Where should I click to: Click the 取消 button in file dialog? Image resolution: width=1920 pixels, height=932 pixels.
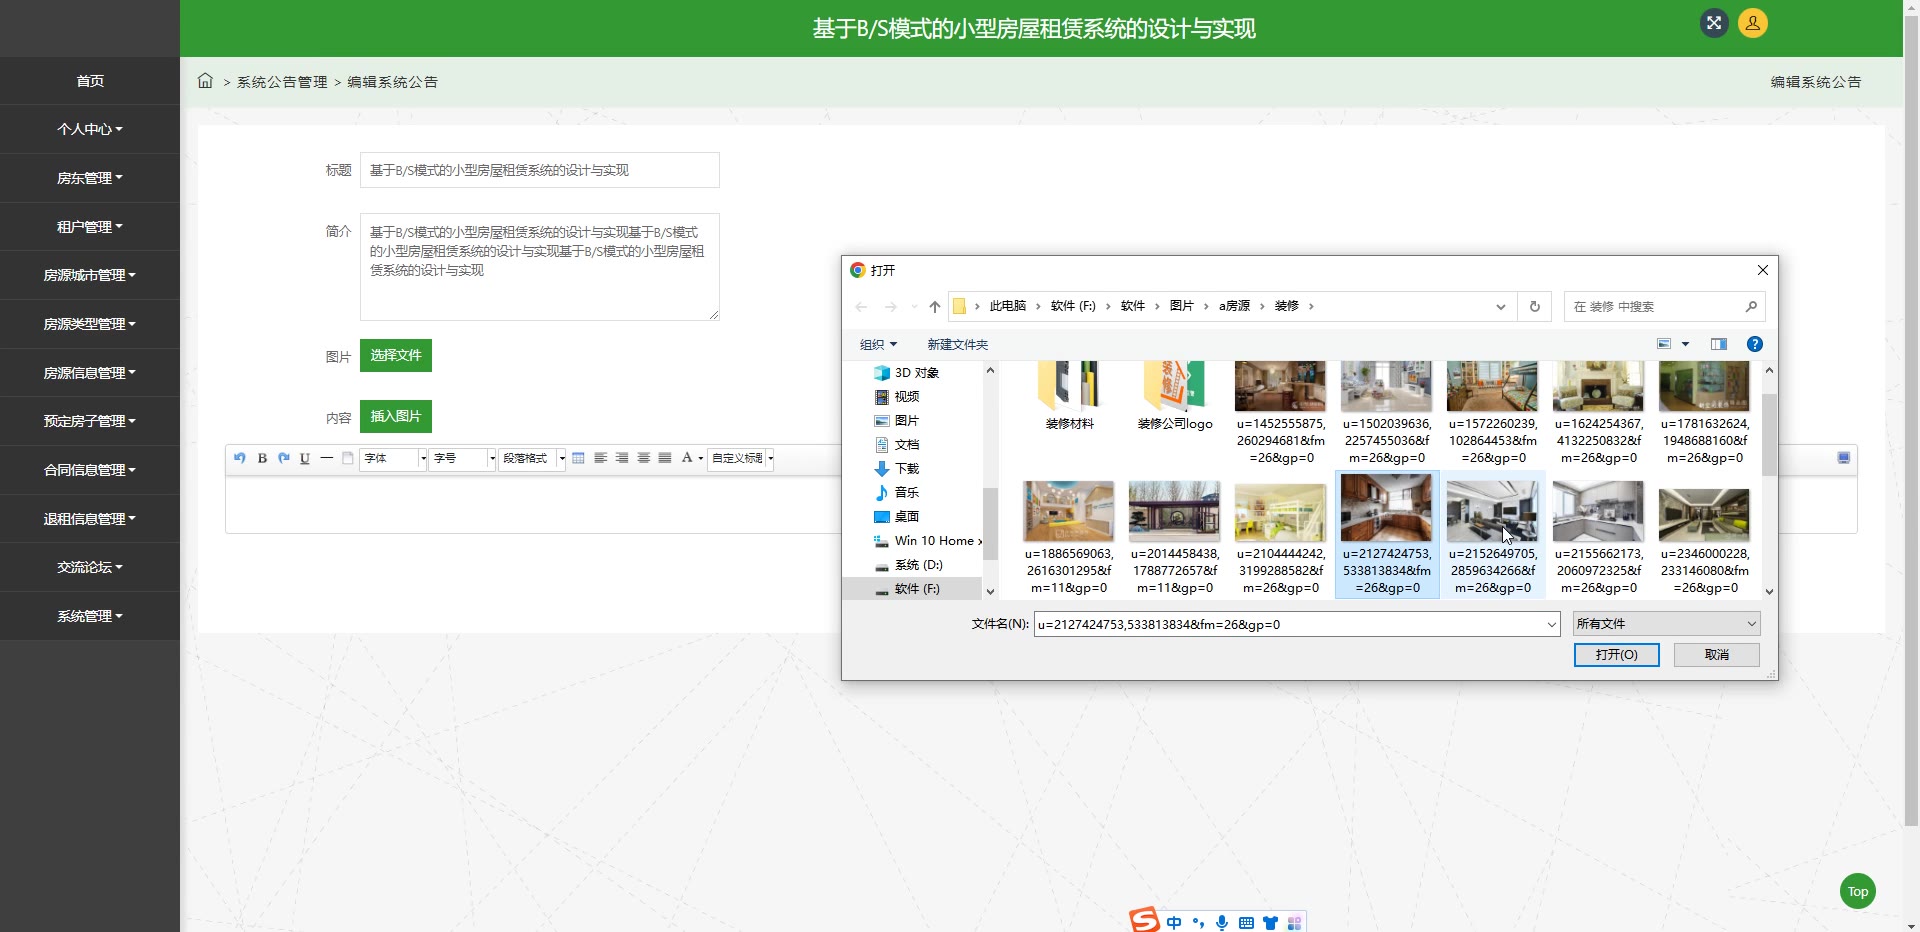pyautogui.click(x=1716, y=655)
